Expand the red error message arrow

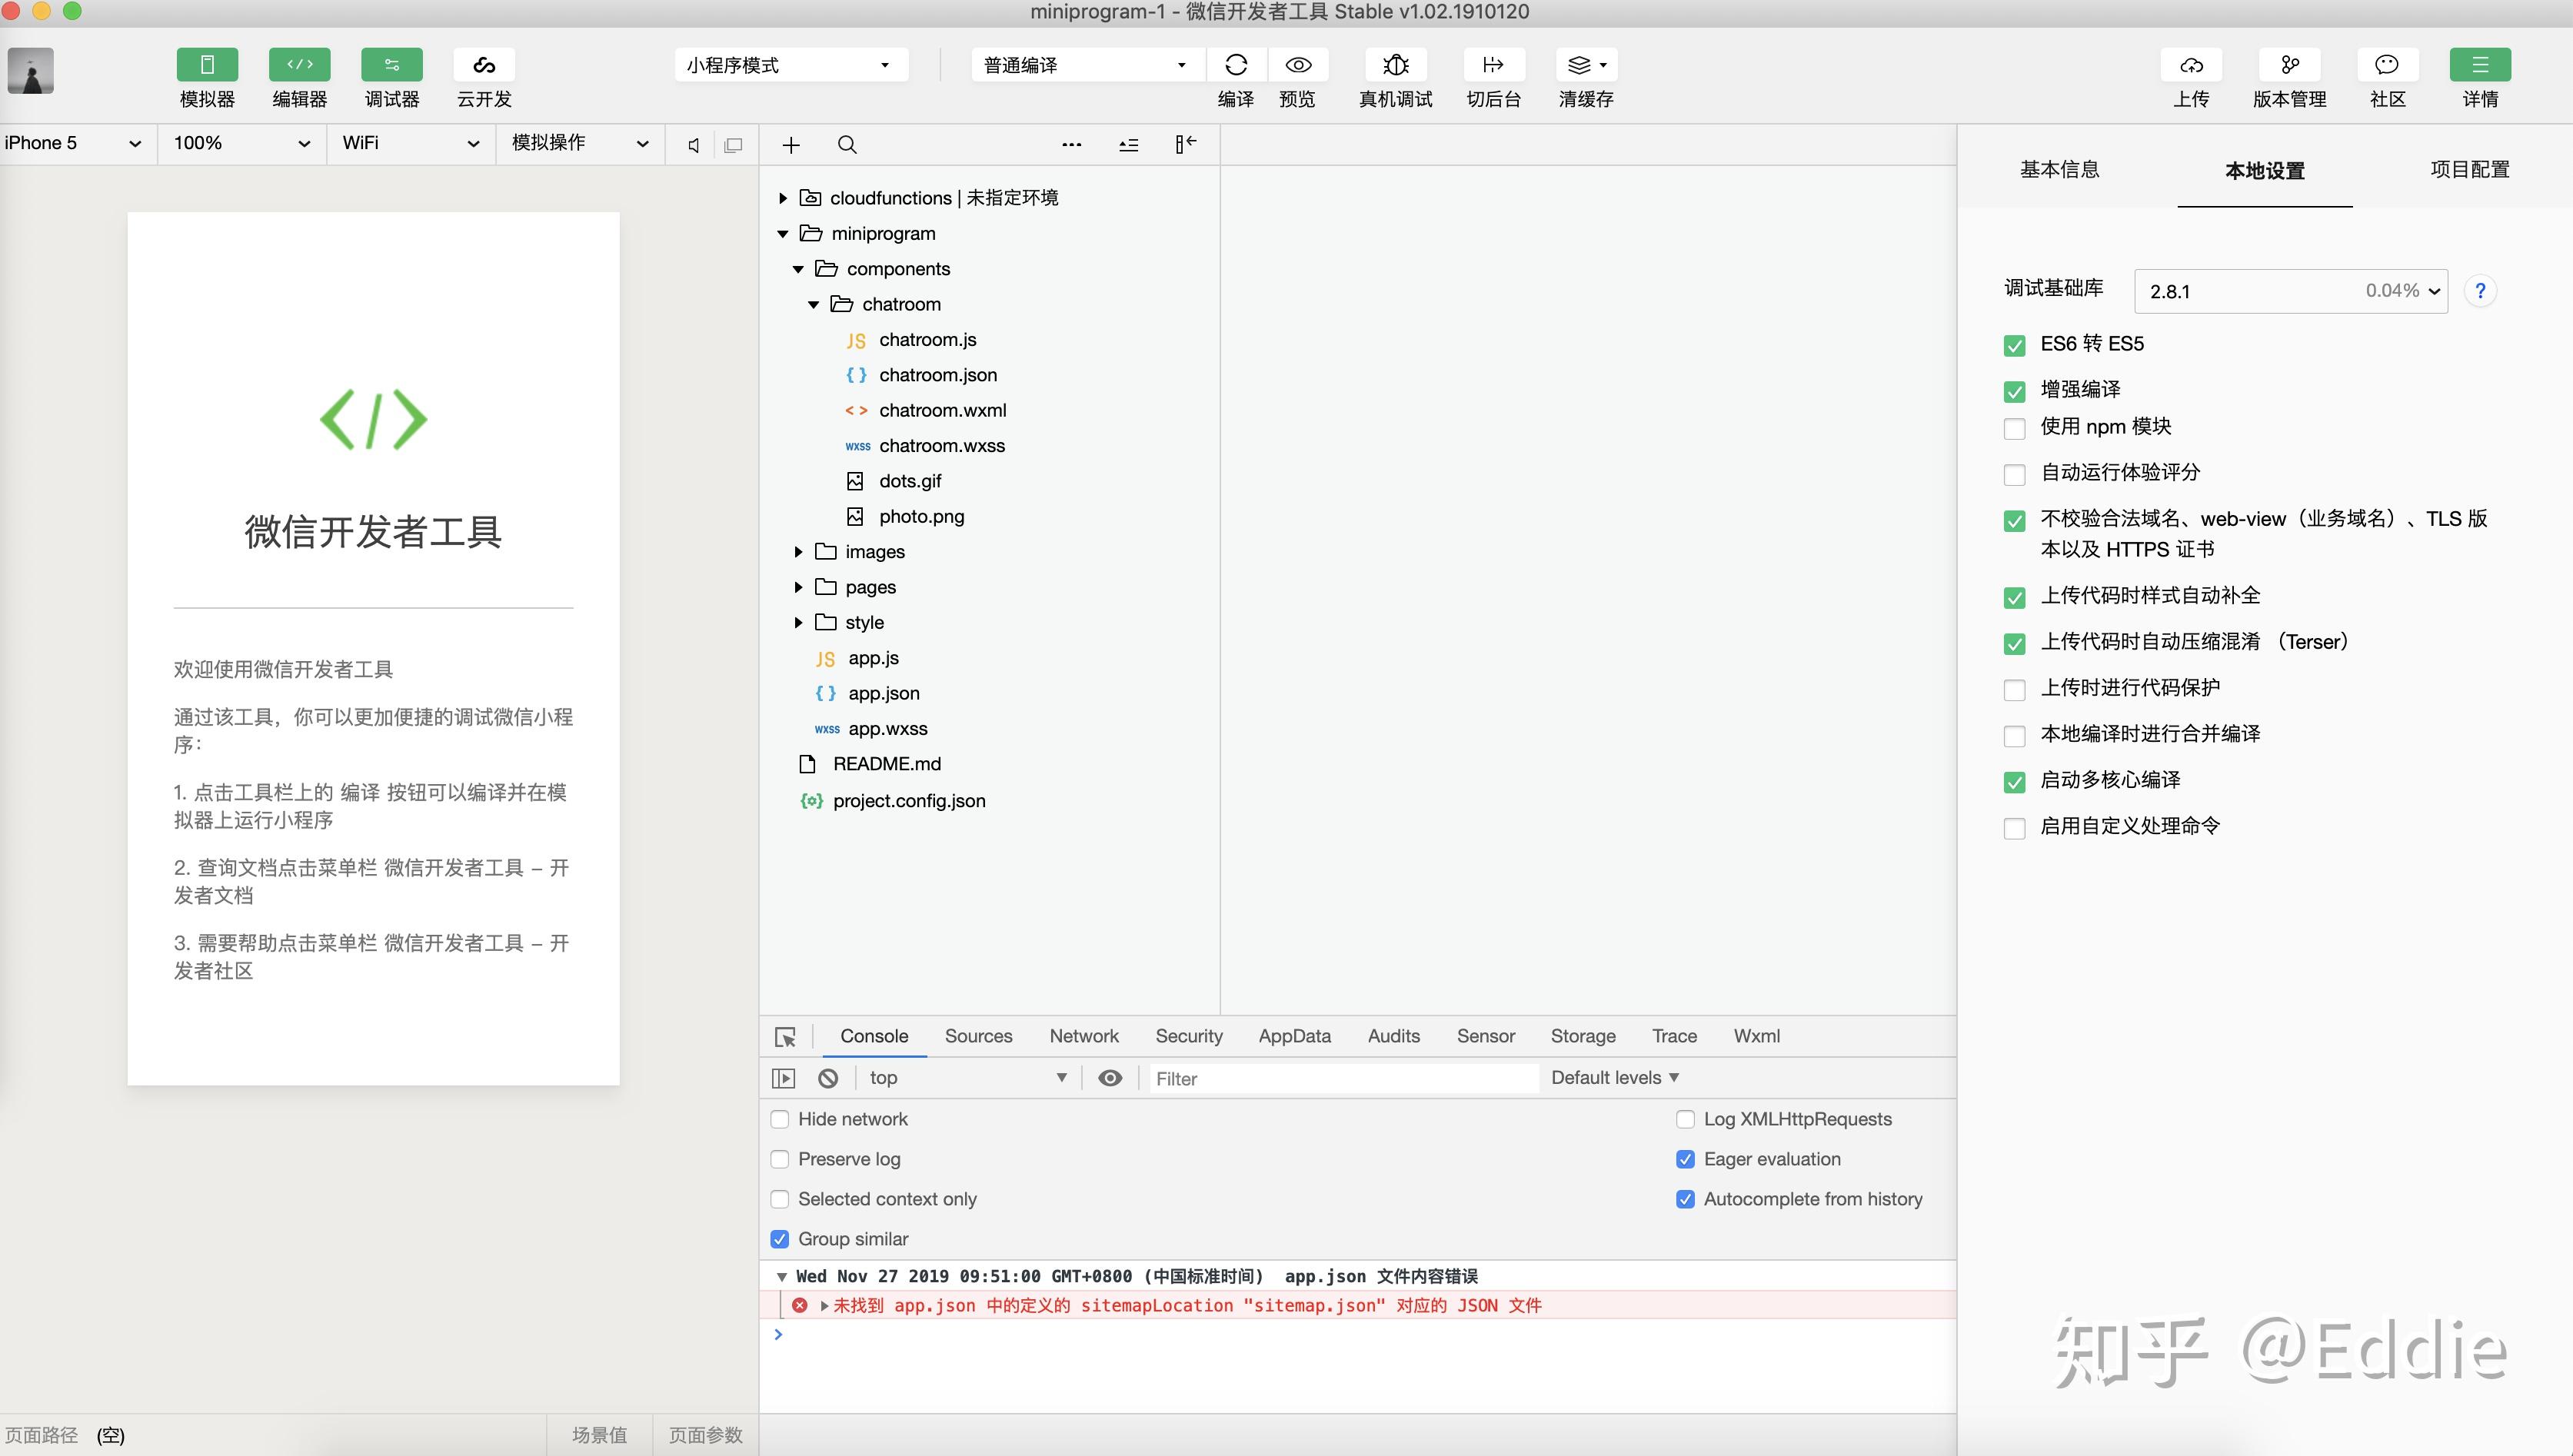pos(824,1306)
